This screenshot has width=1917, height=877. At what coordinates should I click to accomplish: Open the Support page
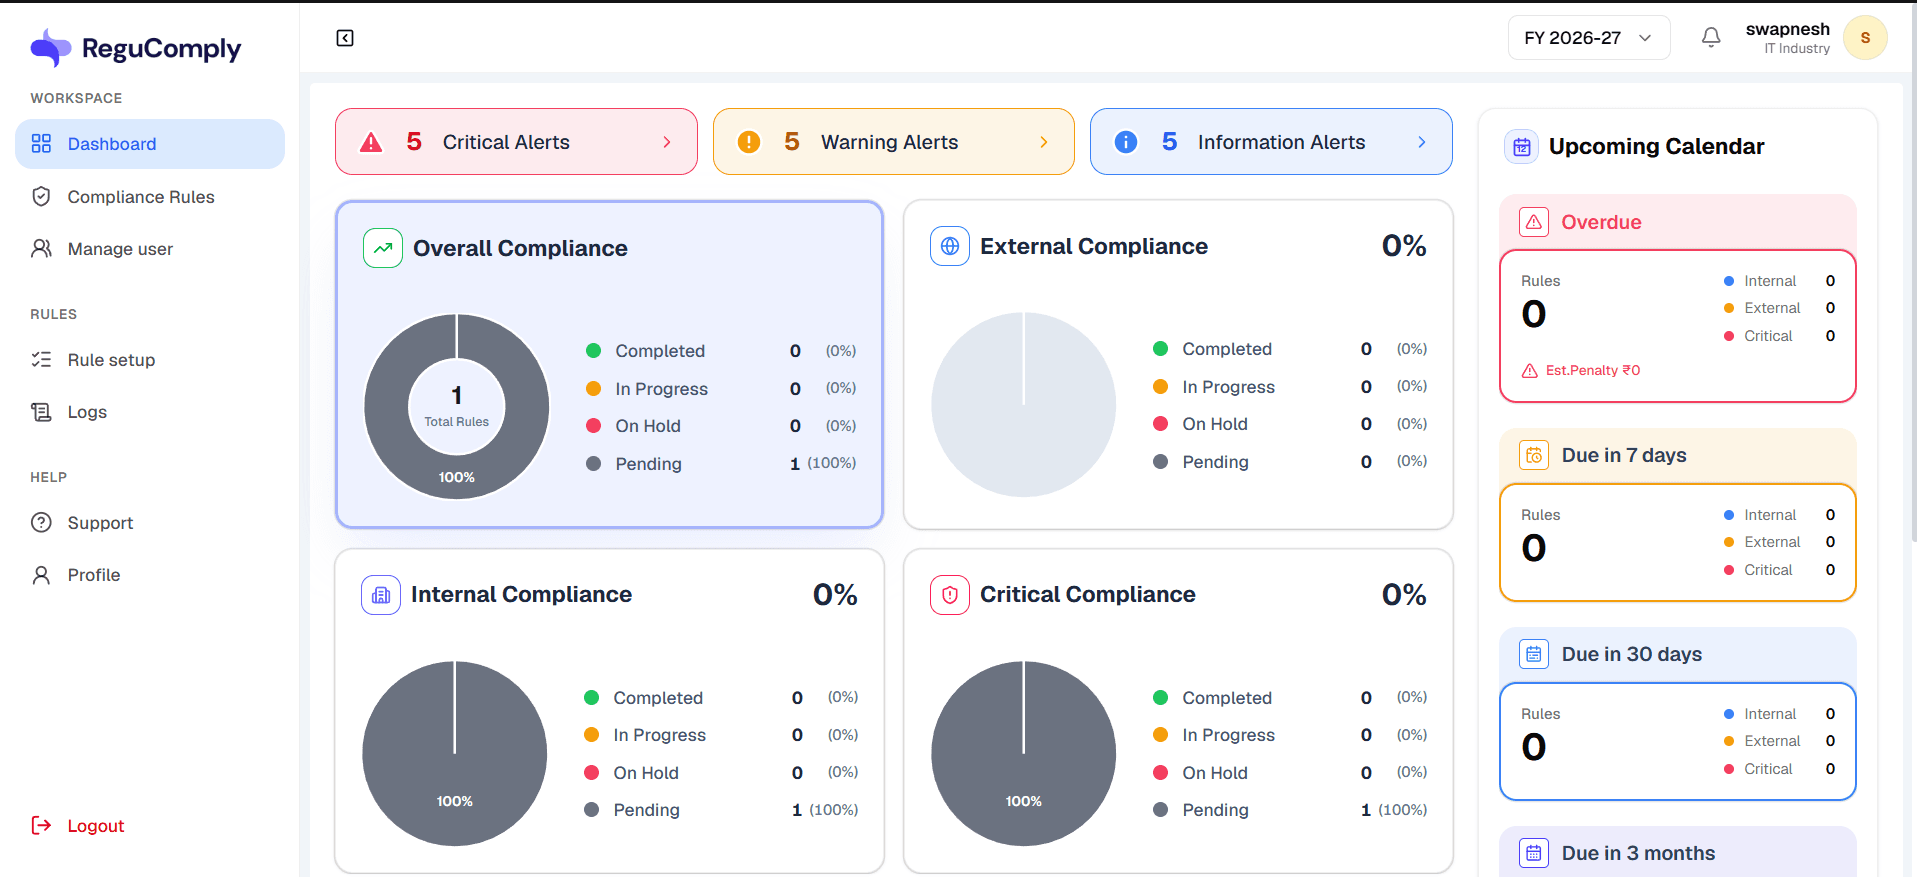click(150, 523)
